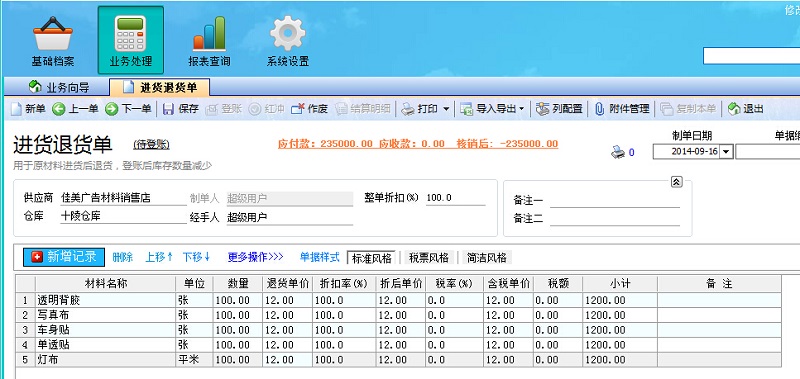800x379 pixels.
Task: Click the search box at top right
Action: point(752,56)
